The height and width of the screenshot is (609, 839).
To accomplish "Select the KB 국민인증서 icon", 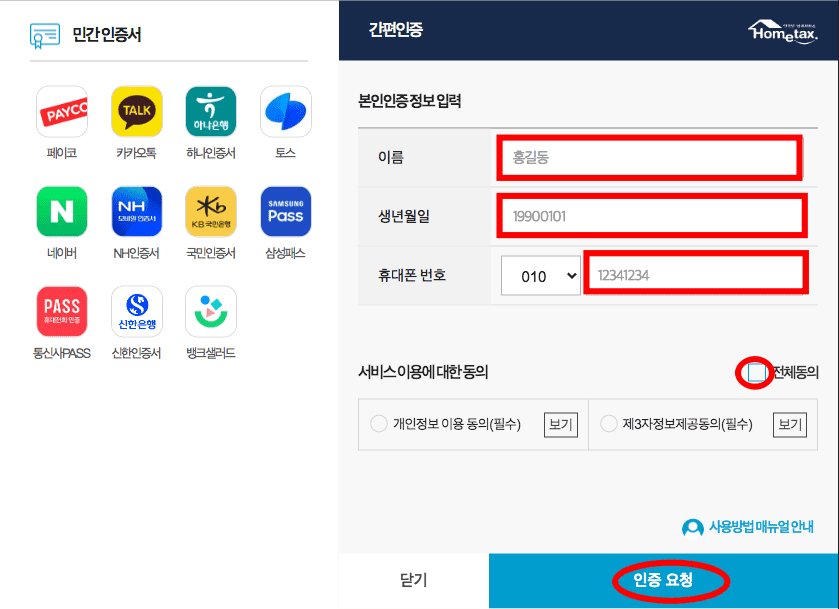I will 211,211.
